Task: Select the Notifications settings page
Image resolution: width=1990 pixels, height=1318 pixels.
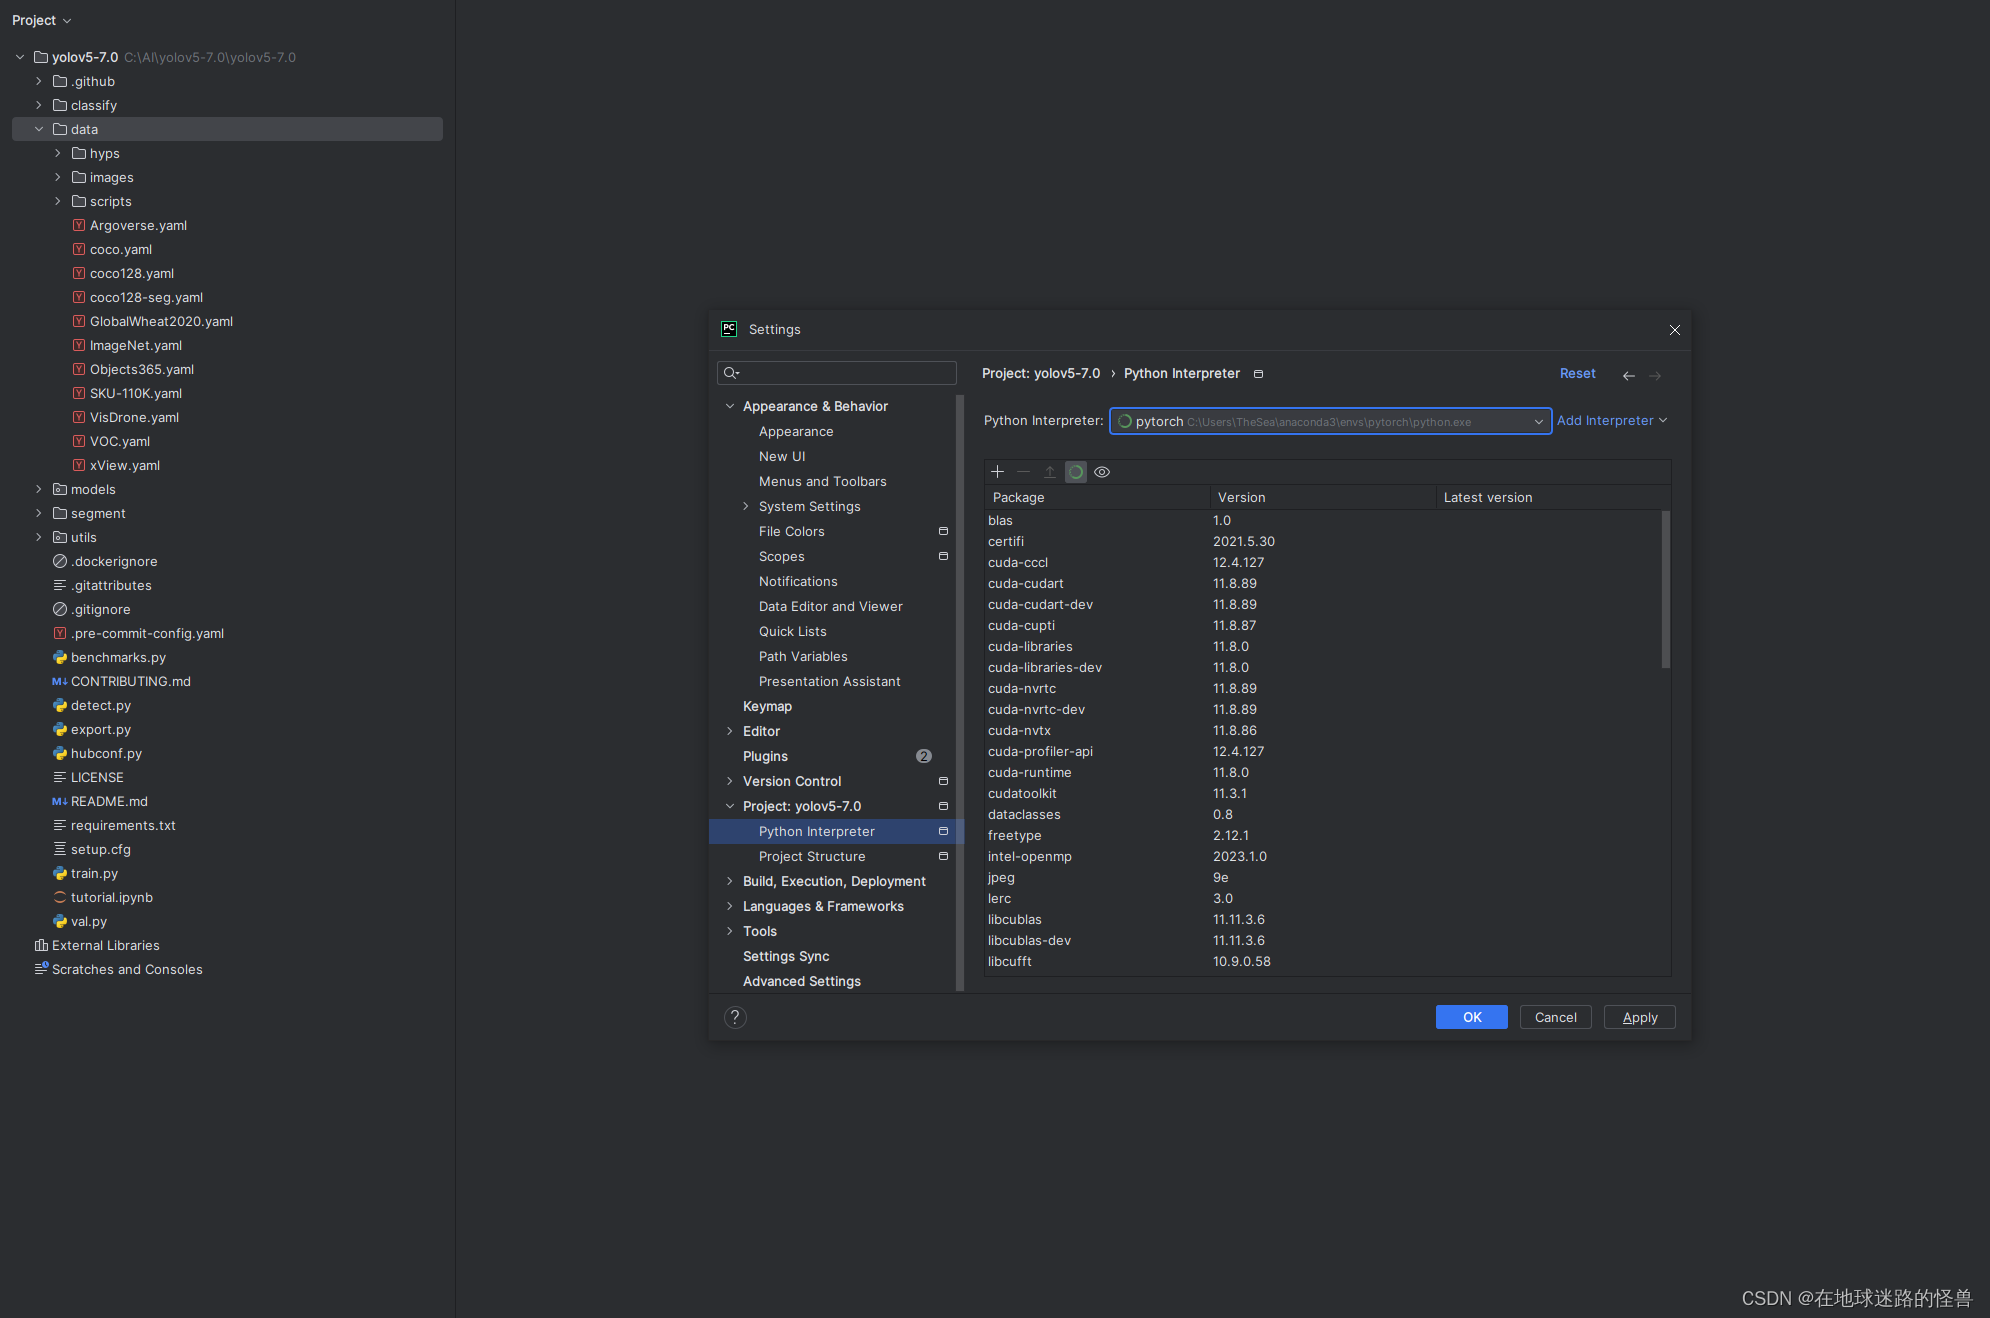Action: tap(798, 581)
